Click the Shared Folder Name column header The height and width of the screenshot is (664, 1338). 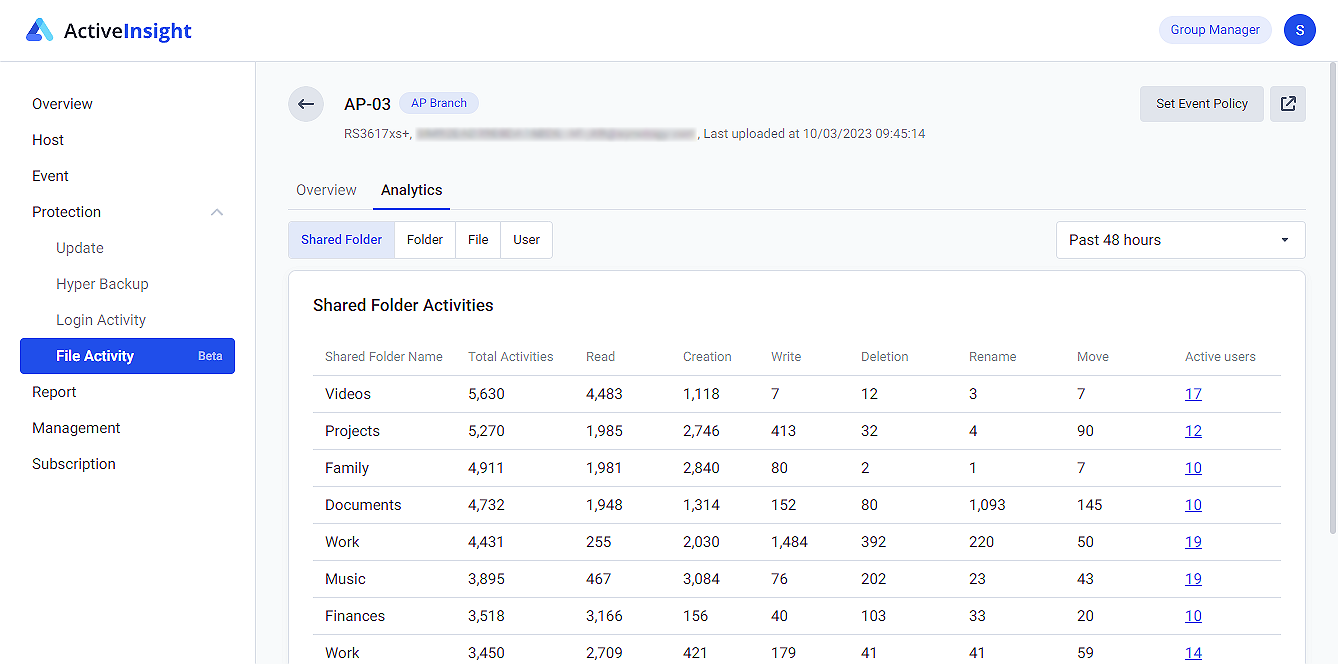[x=383, y=357]
